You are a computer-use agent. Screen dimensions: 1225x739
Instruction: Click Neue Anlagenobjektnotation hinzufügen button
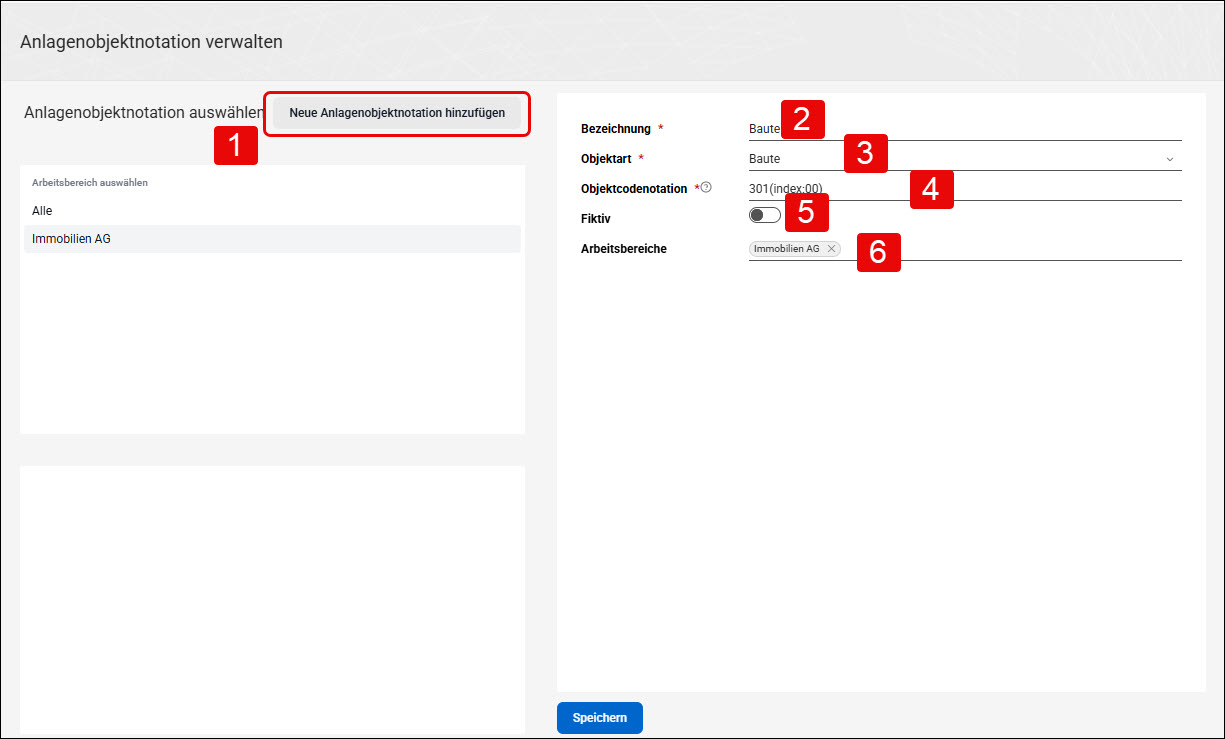[397, 113]
